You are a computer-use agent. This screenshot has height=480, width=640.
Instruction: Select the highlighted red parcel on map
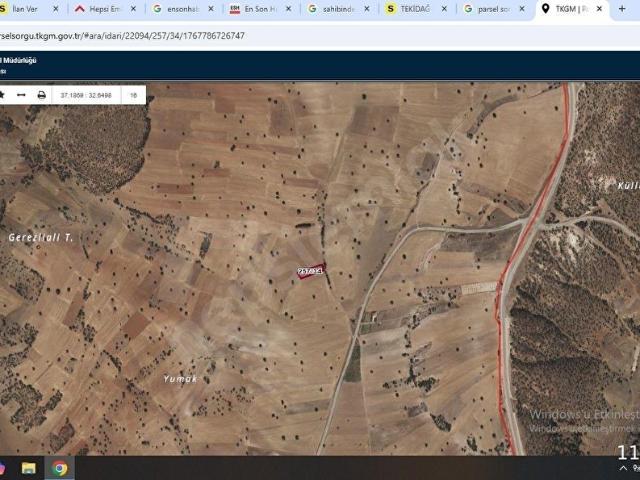[311, 271]
